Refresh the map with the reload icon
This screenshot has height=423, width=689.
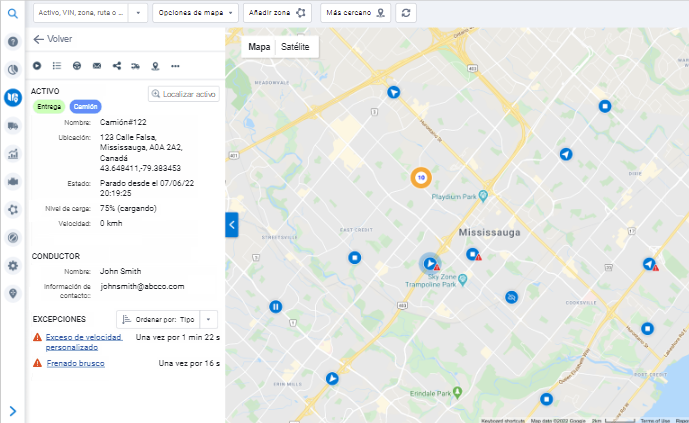tap(406, 13)
